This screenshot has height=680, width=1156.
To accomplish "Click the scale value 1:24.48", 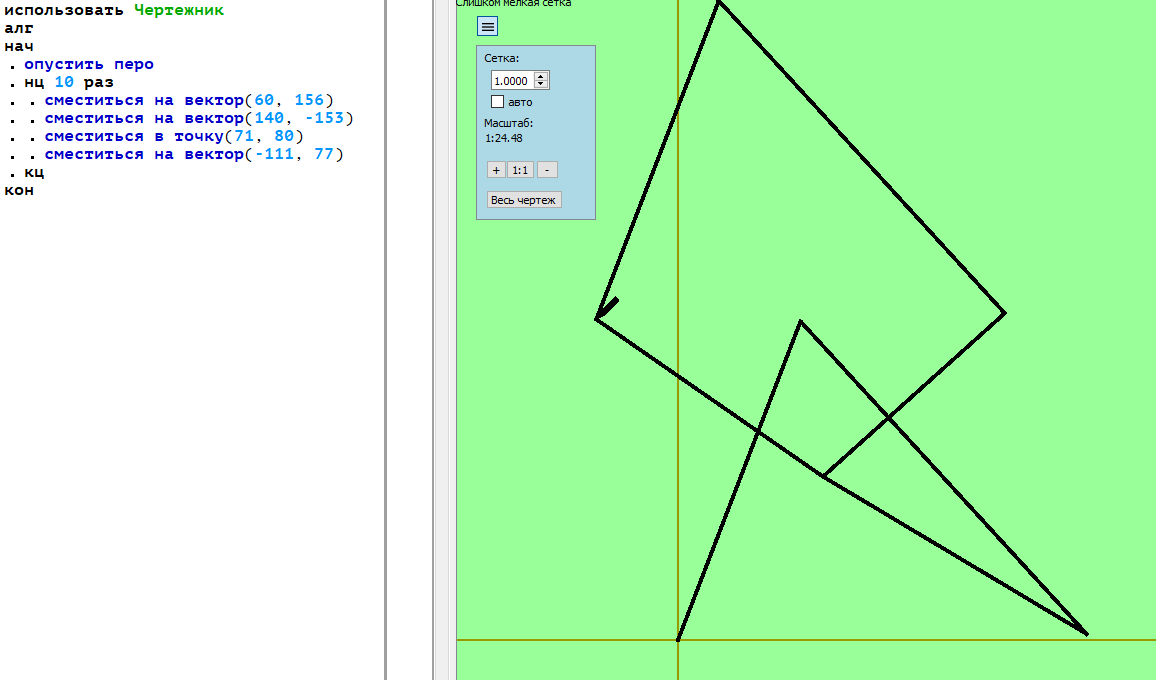I will click(x=504, y=138).
